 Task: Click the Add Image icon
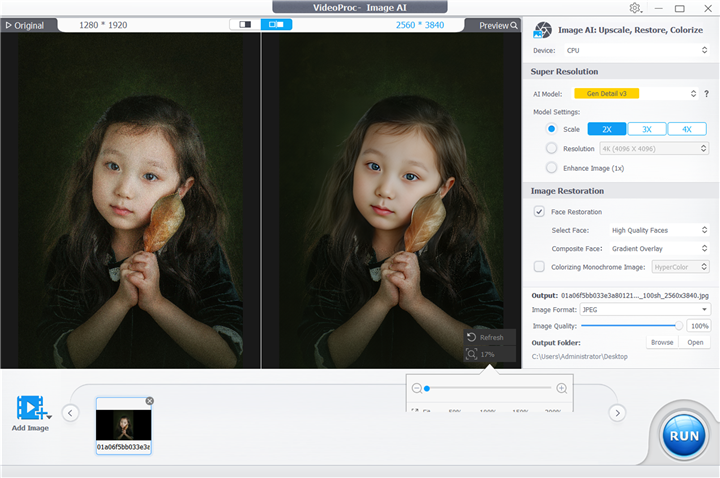[x=31, y=408]
